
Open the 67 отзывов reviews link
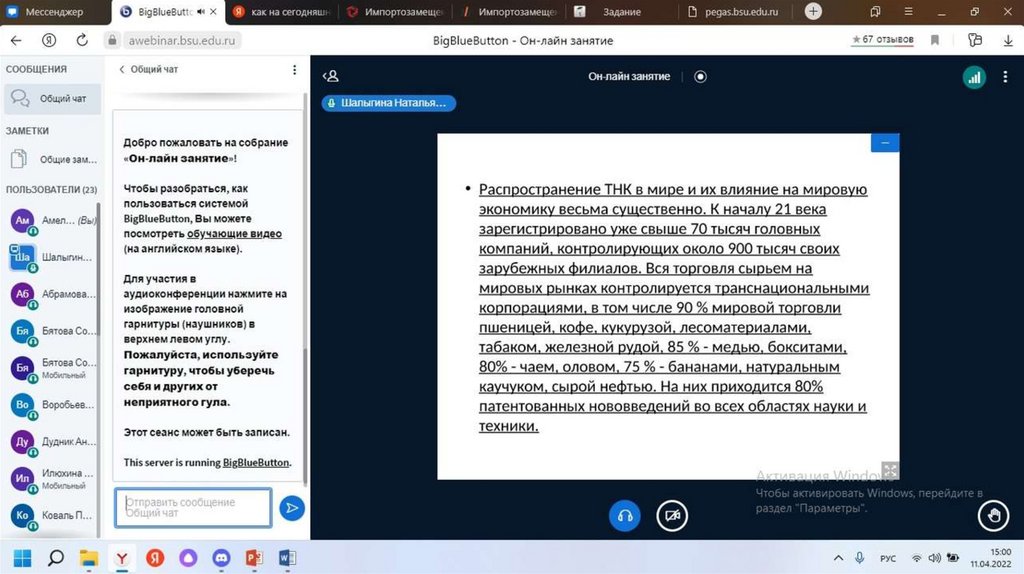click(882, 40)
